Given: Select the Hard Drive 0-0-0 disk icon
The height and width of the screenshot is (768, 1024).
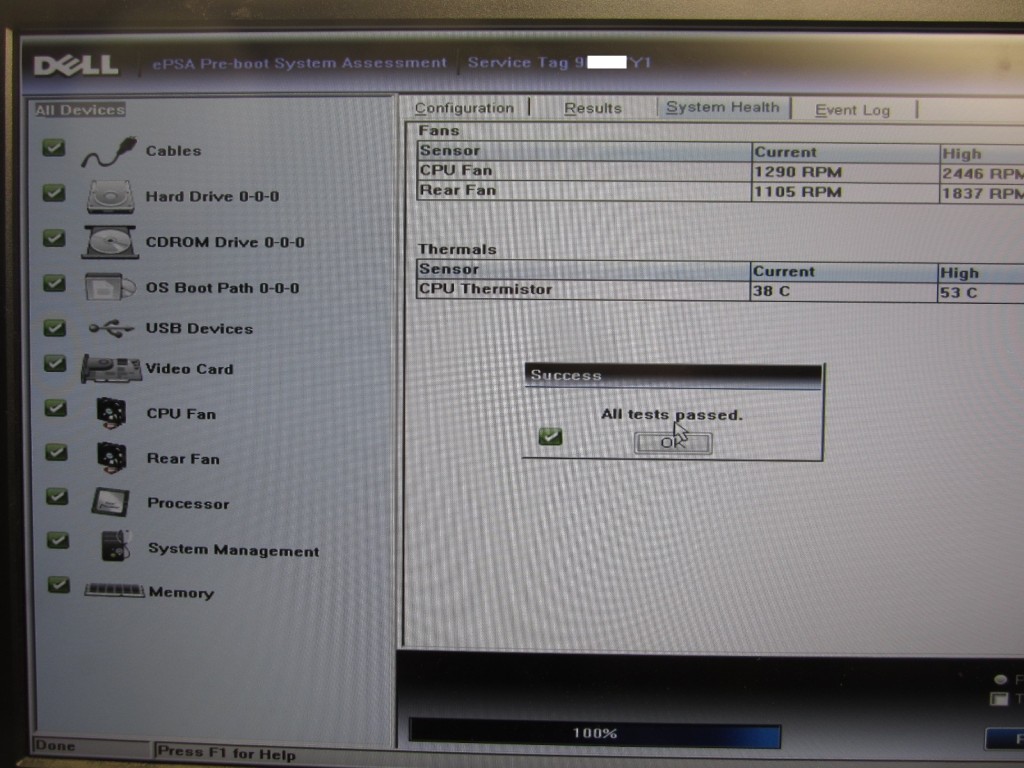Looking at the screenshot, I should [x=110, y=197].
